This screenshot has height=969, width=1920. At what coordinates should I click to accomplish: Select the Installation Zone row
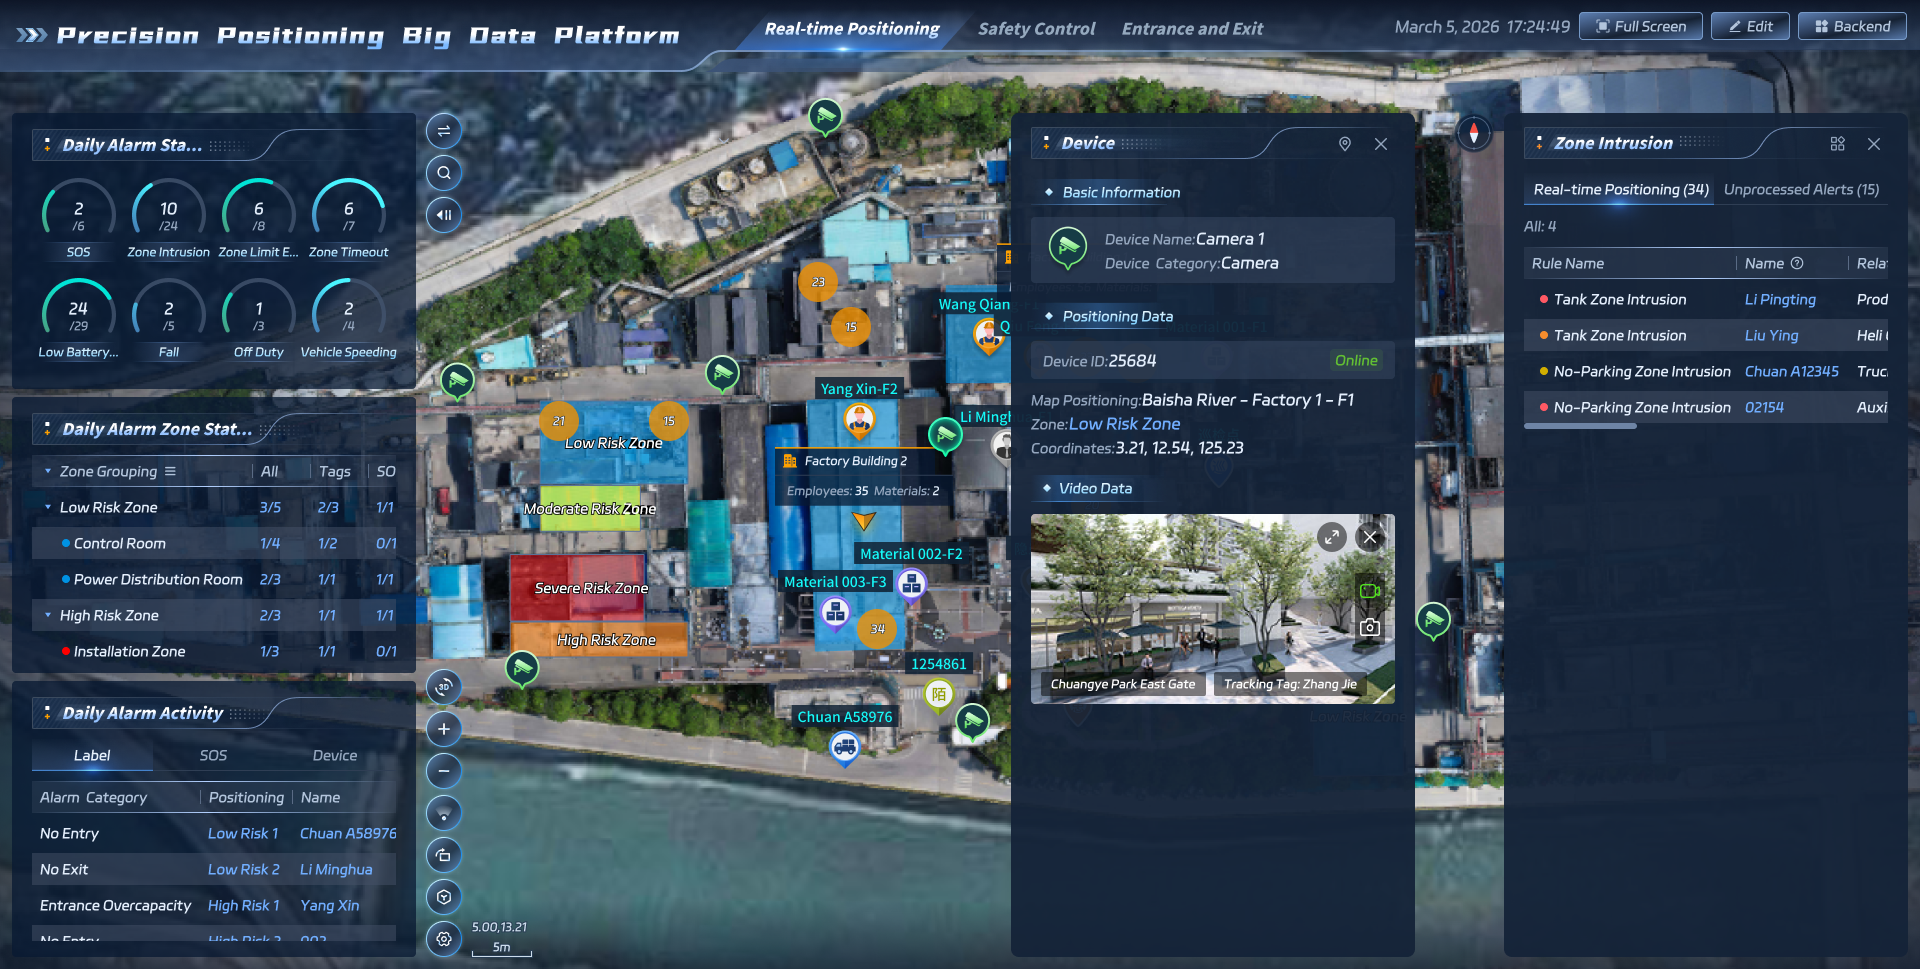(x=214, y=651)
